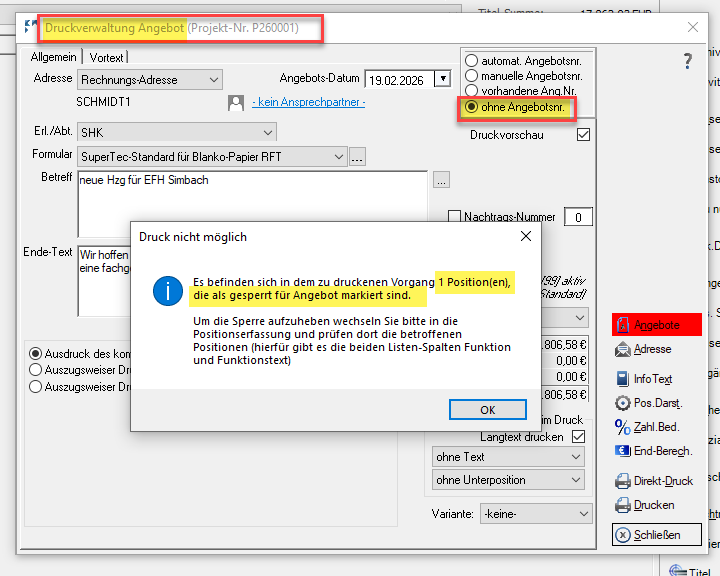Viewport: 720px width, 576px height.
Task: Open Zahl.Bed. payment terms percent button
Action: 648,427
